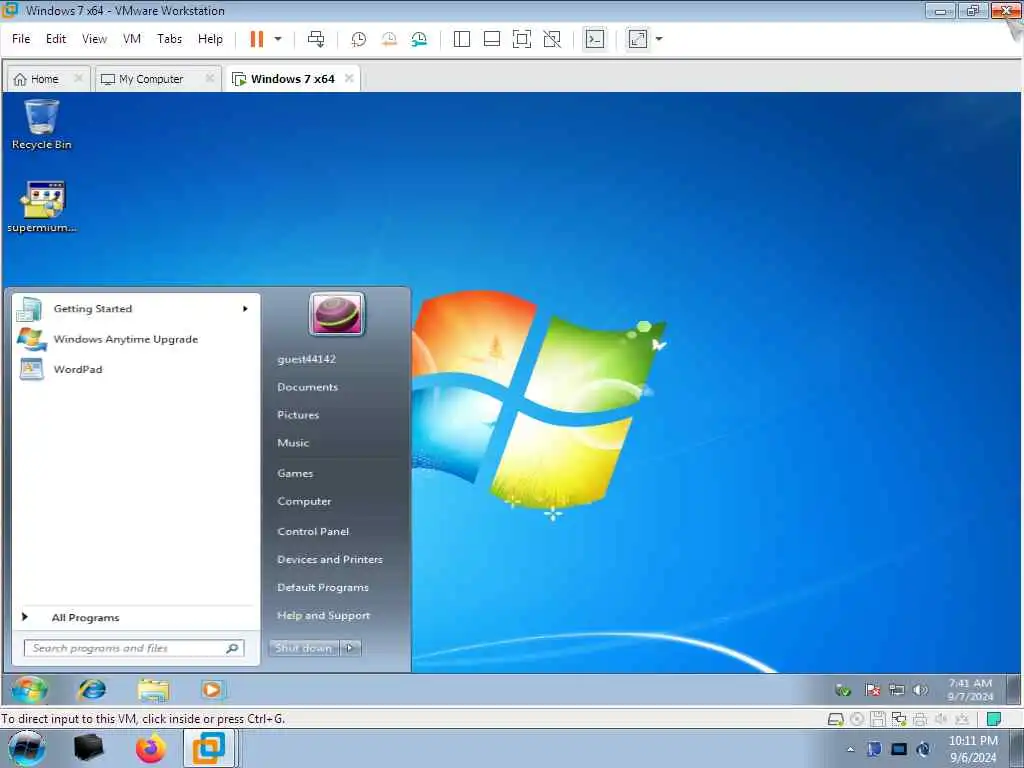Open the VM menu
Image resolution: width=1024 pixels, height=768 pixels.
(132, 39)
